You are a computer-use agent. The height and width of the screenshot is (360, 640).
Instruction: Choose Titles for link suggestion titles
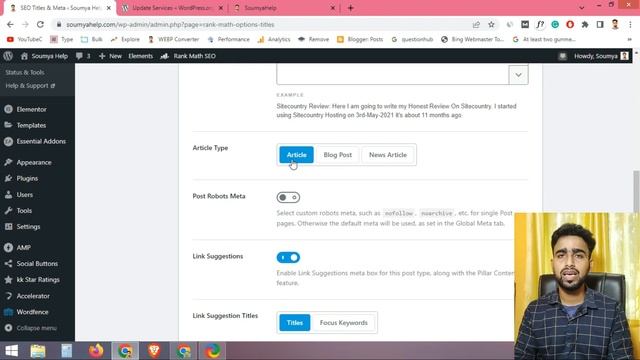coord(295,322)
